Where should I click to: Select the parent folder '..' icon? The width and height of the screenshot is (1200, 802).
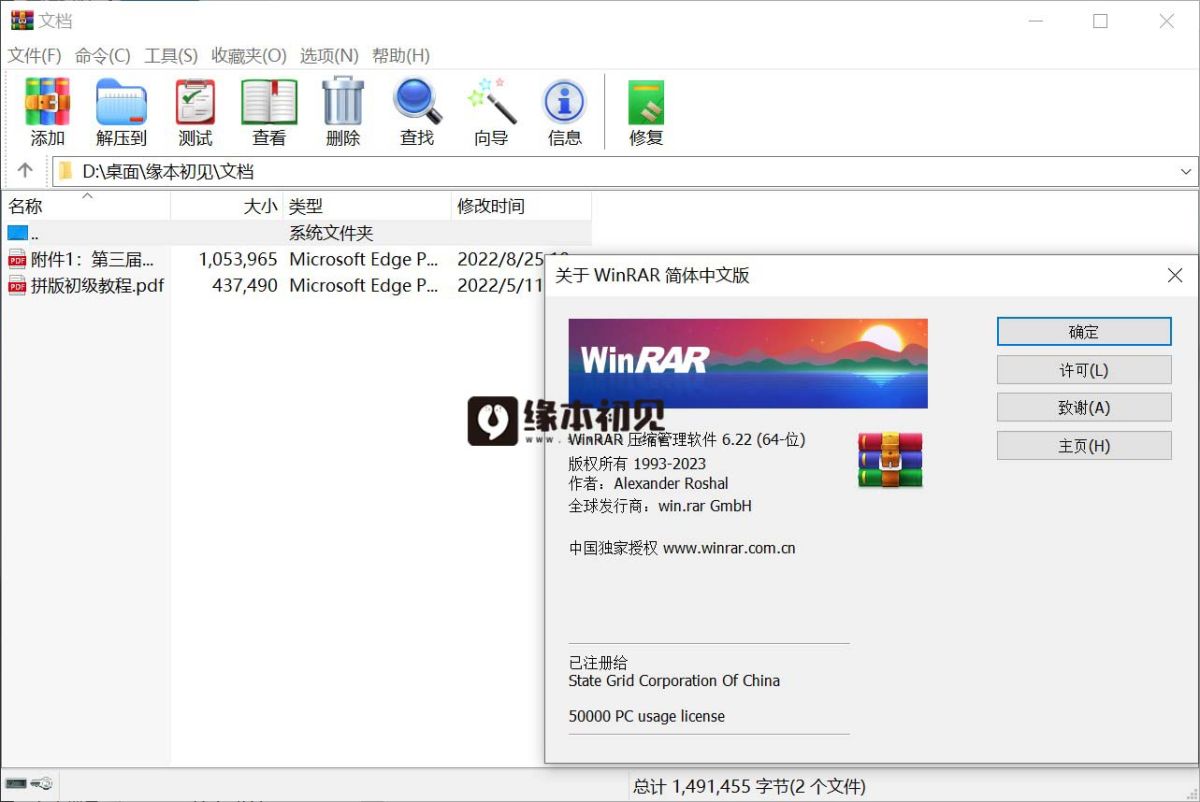coord(18,233)
